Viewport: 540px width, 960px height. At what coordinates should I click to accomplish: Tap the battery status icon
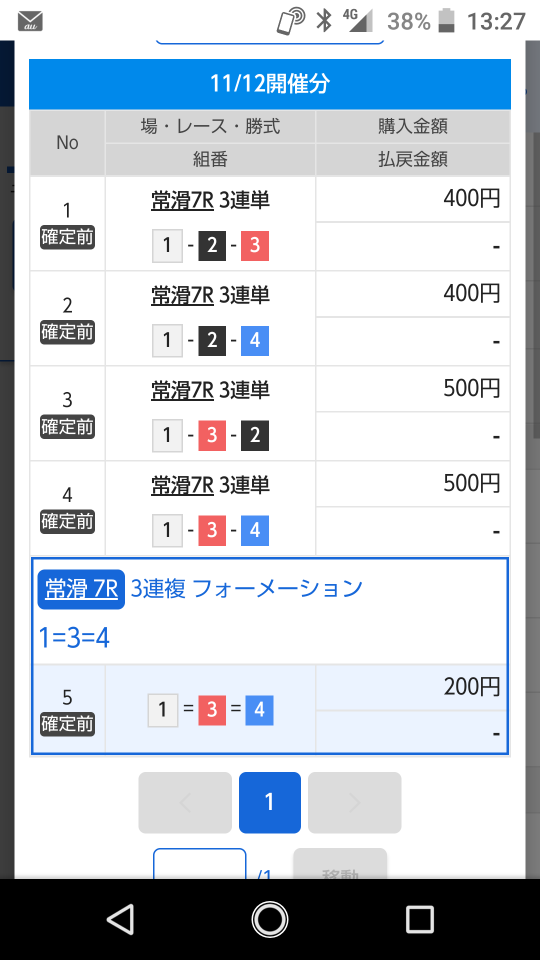point(447,21)
